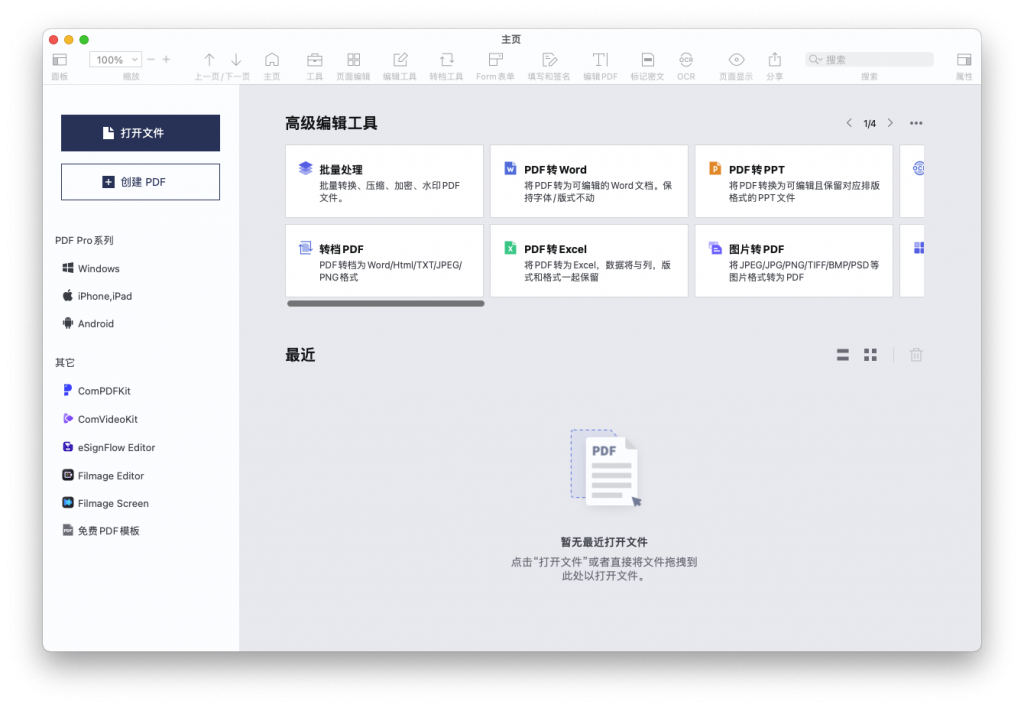Image resolution: width=1024 pixels, height=708 pixels.
Task: Click the PDF Pro 系列 sidebar heading
Action: point(84,240)
